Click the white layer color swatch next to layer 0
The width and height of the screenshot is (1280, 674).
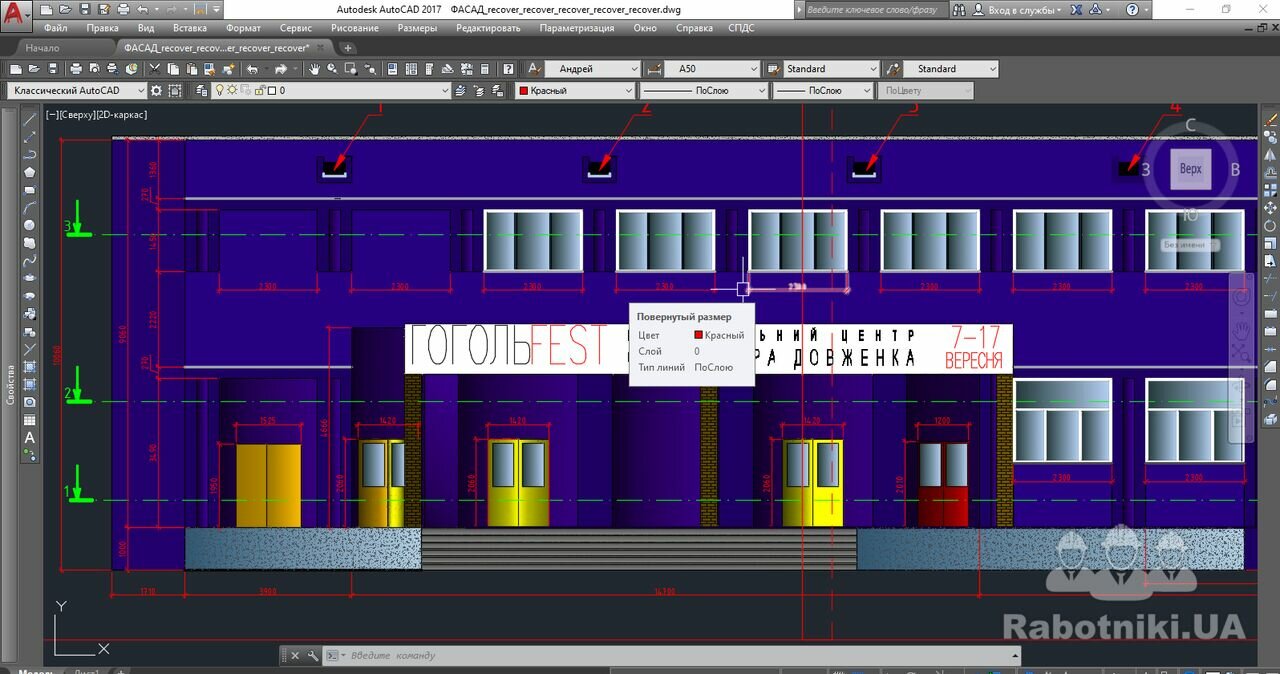coord(271,90)
